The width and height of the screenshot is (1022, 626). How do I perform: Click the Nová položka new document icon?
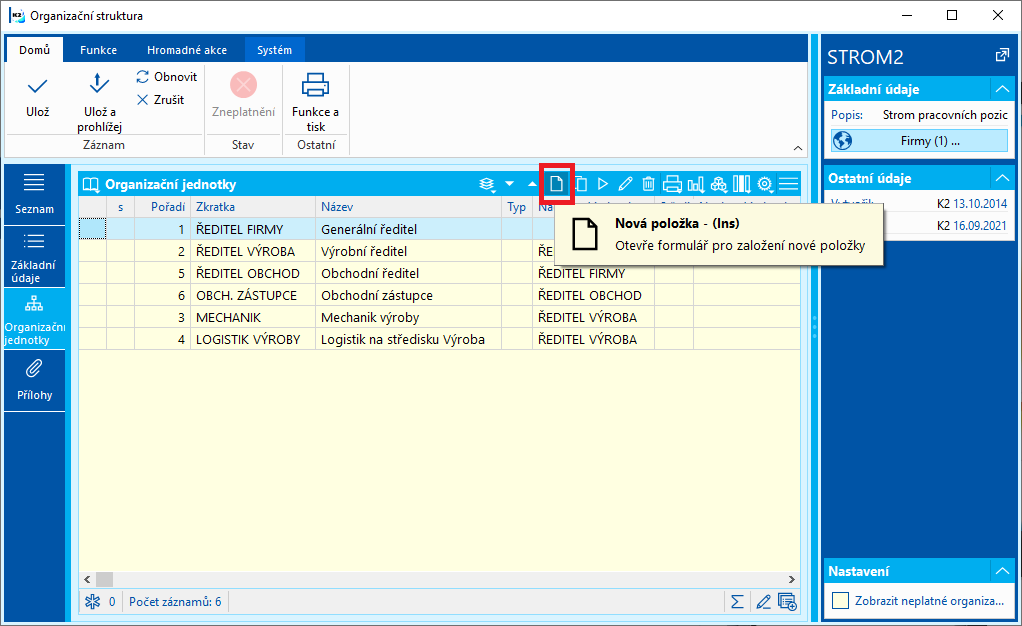pyautogui.click(x=556, y=184)
